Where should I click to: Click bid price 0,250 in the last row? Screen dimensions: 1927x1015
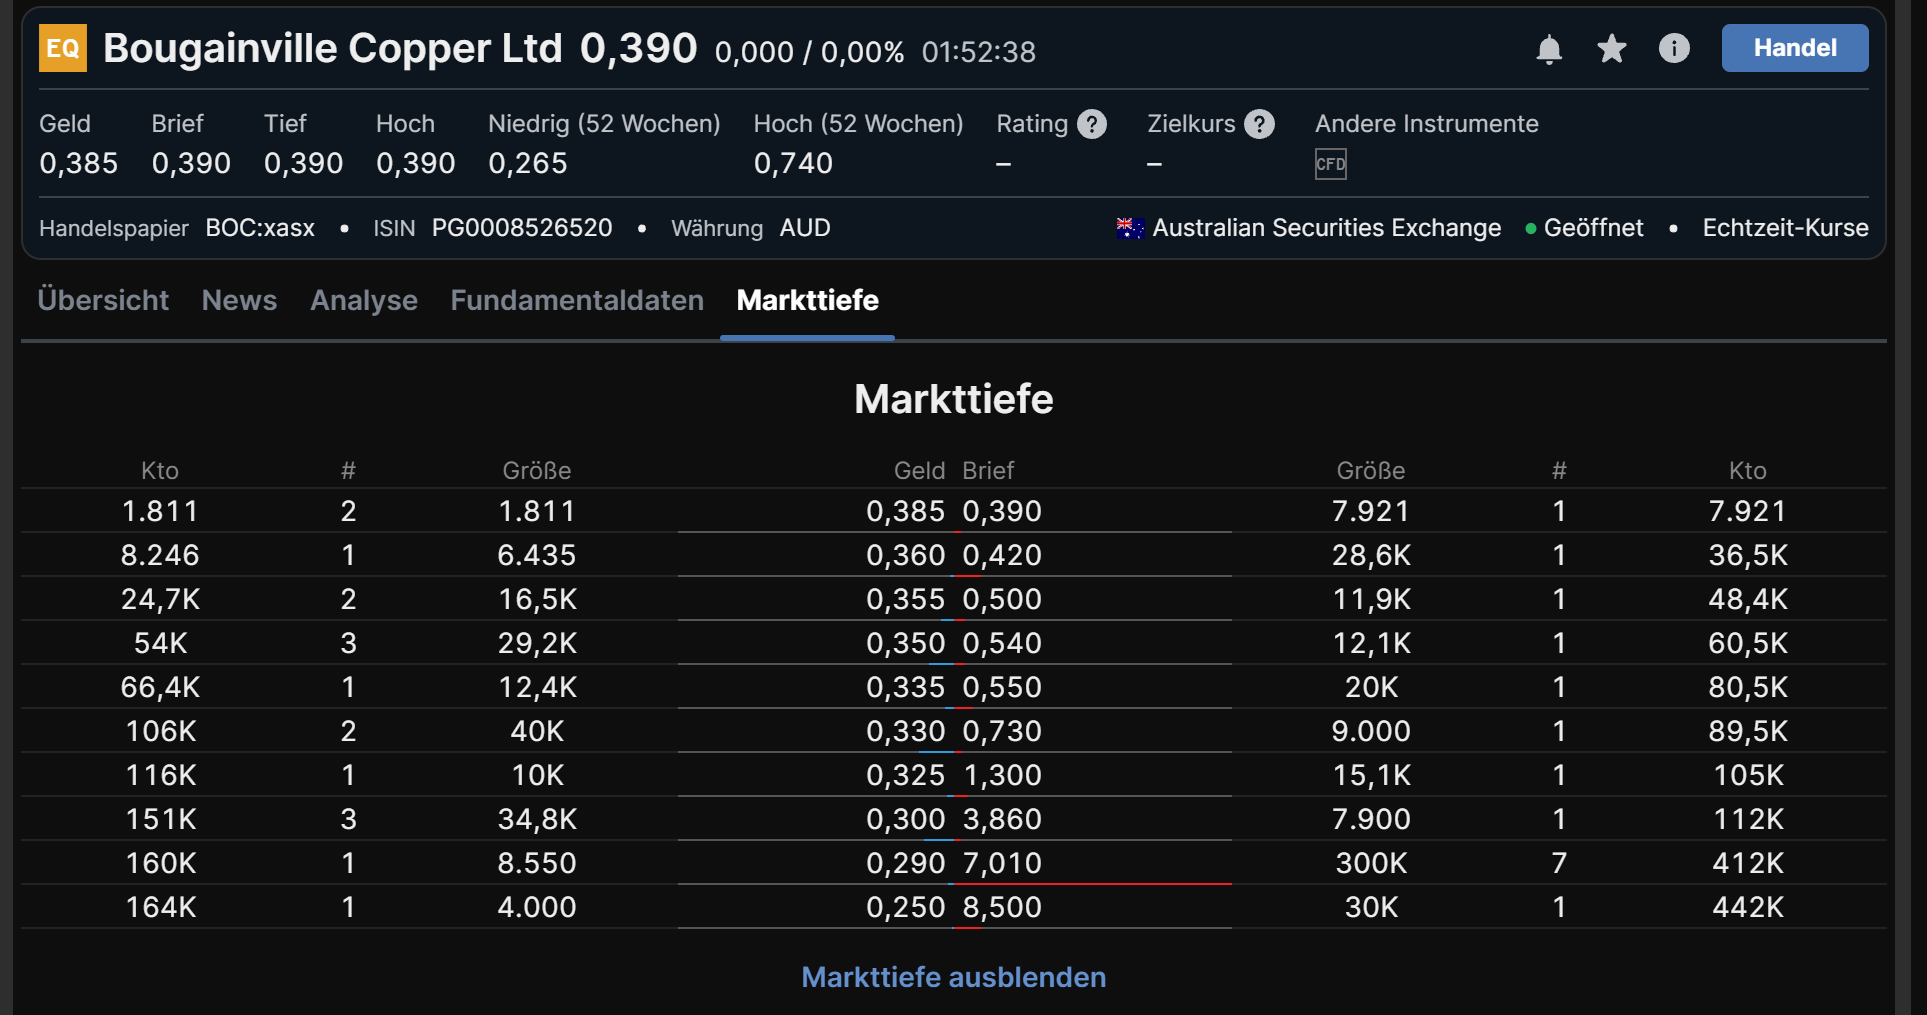click(906, 907)
